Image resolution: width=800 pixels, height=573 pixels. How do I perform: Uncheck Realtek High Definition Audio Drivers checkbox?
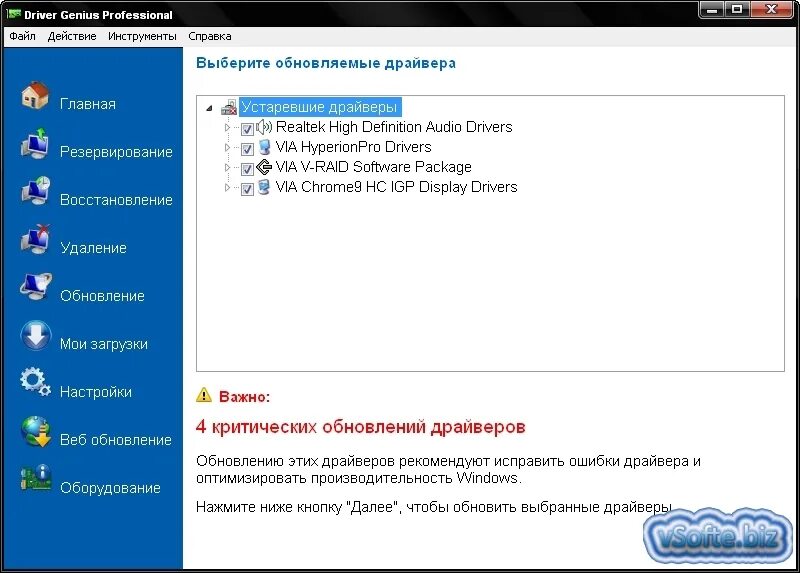point(247,129)
